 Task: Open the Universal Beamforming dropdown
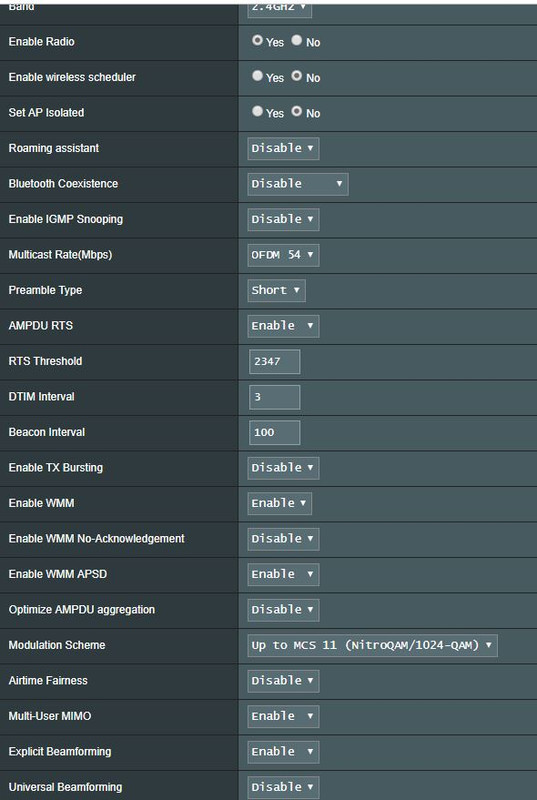tap(283, 787)
